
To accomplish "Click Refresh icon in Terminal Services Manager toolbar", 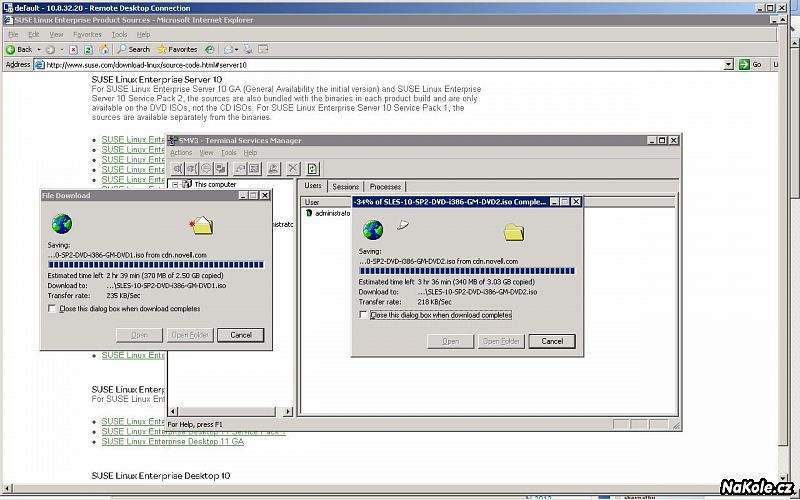I will click(312, 168).
